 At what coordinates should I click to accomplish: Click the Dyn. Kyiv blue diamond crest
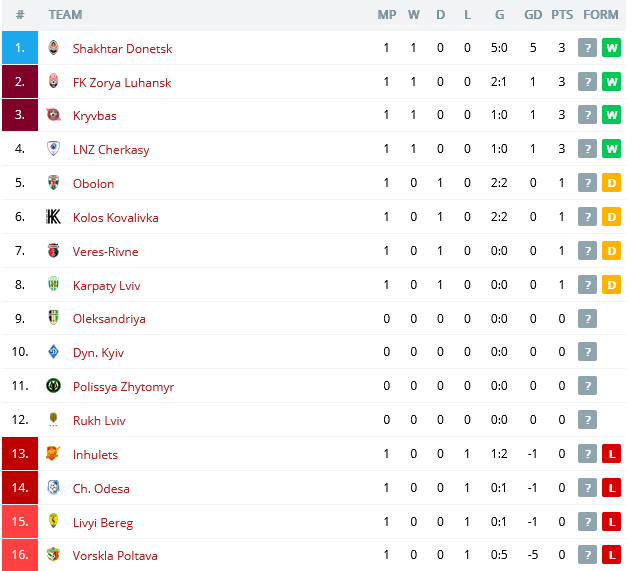53,352
